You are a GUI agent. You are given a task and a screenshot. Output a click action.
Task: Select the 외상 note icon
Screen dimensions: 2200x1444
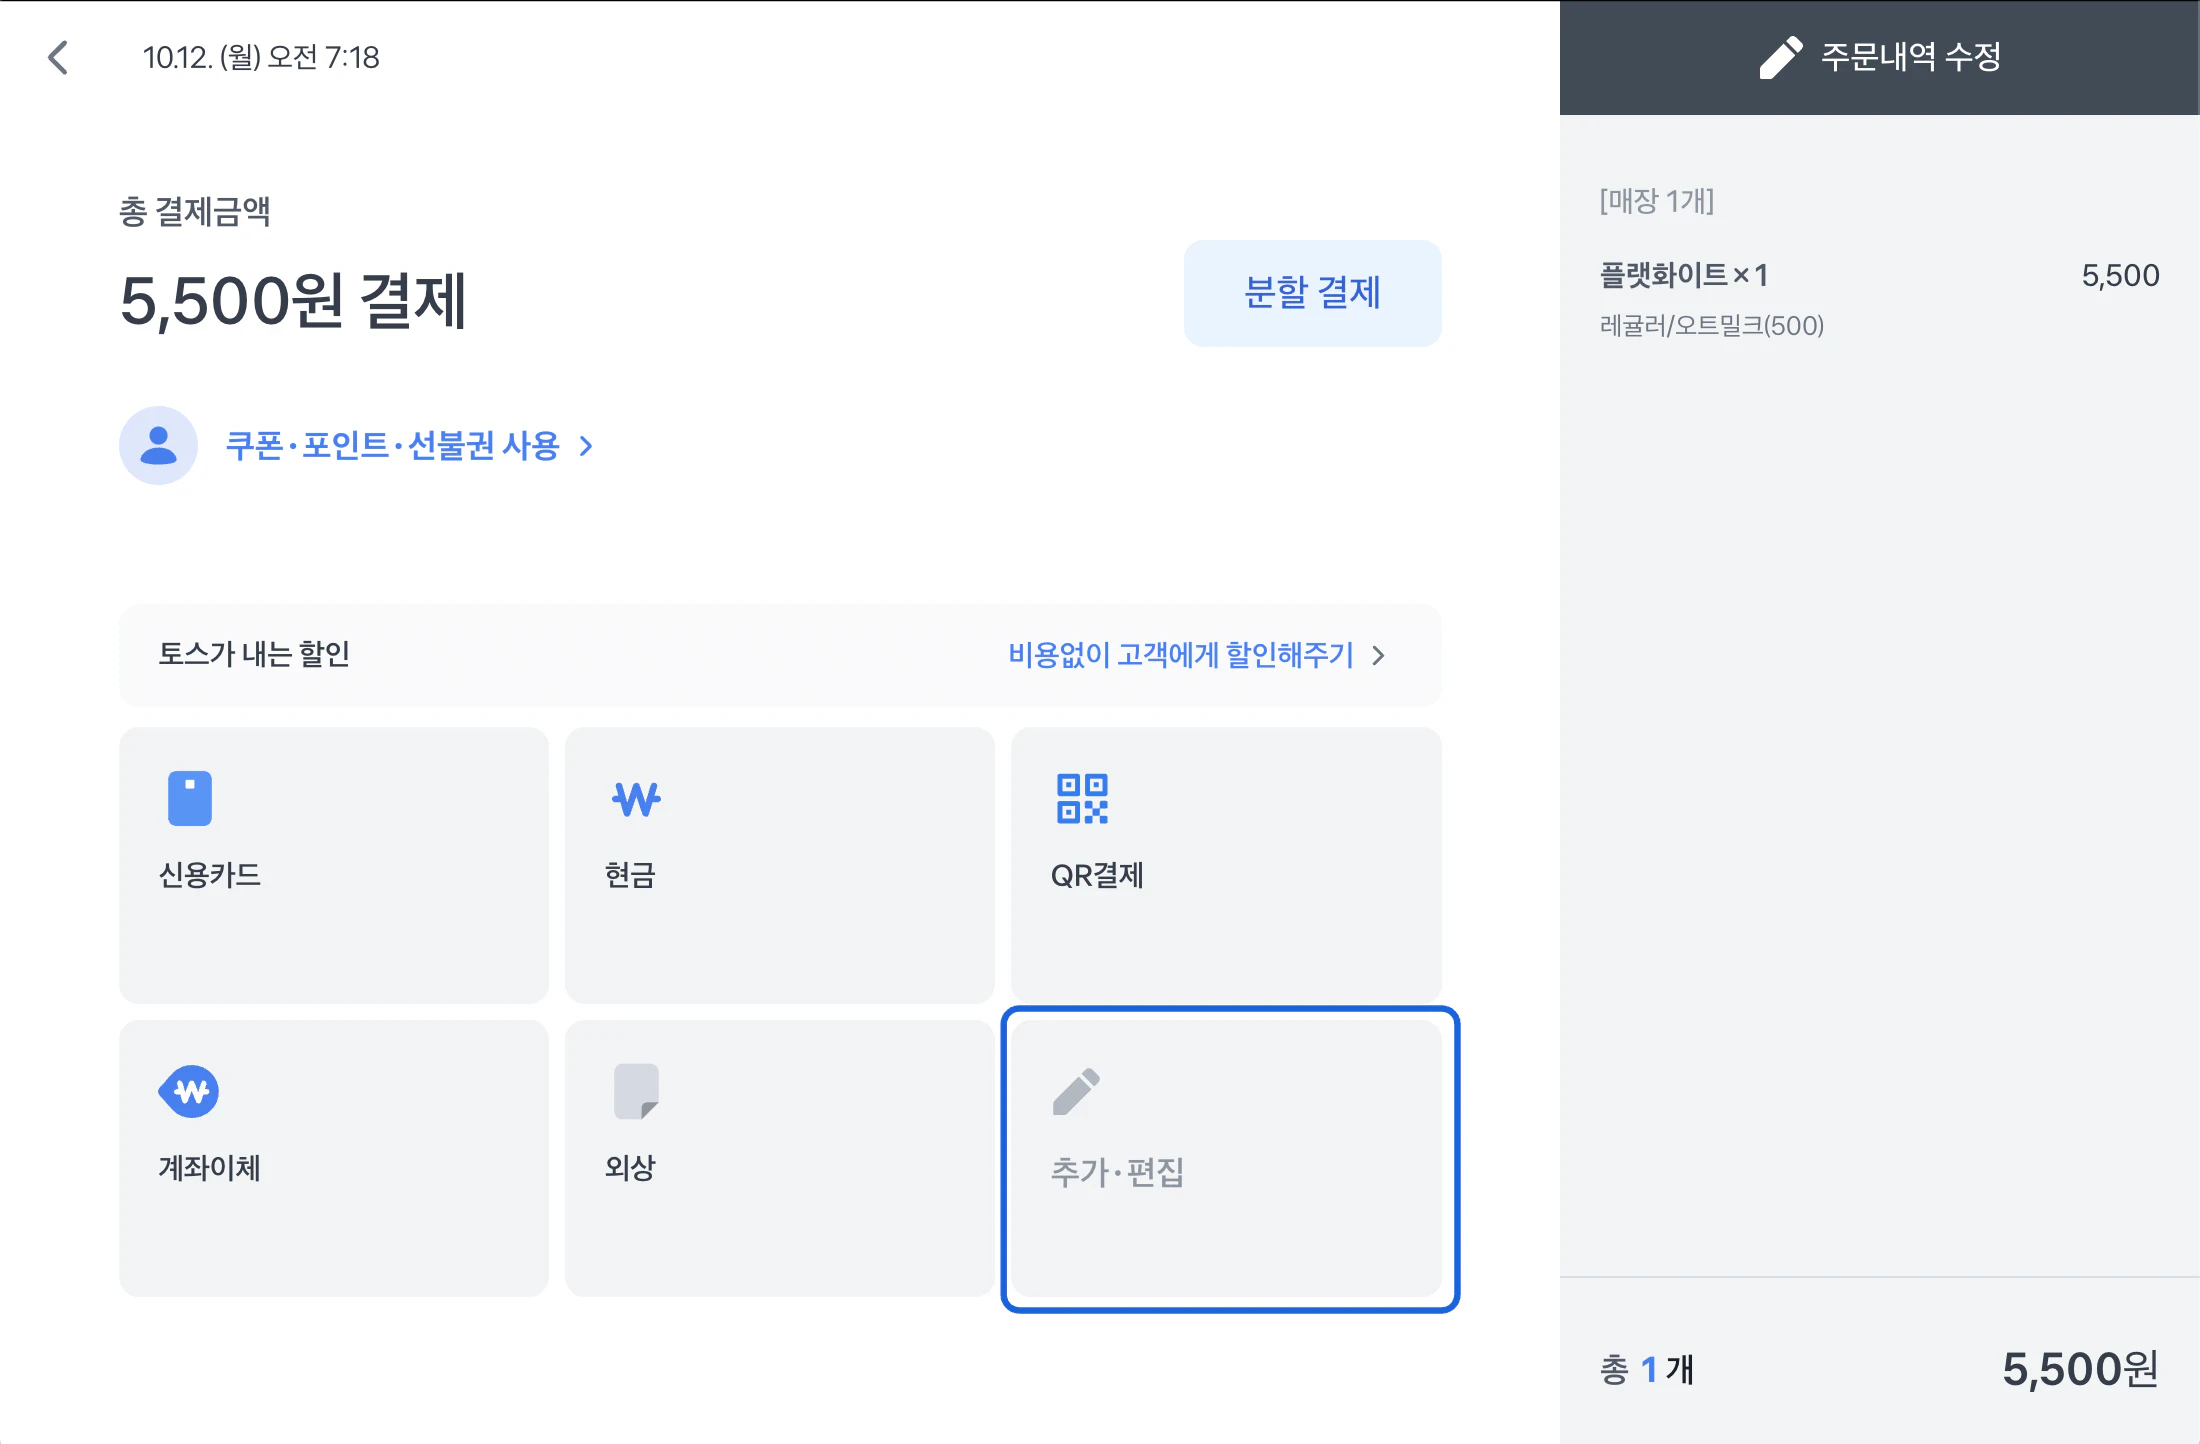pyautogui.click(x=636, y=1091)
